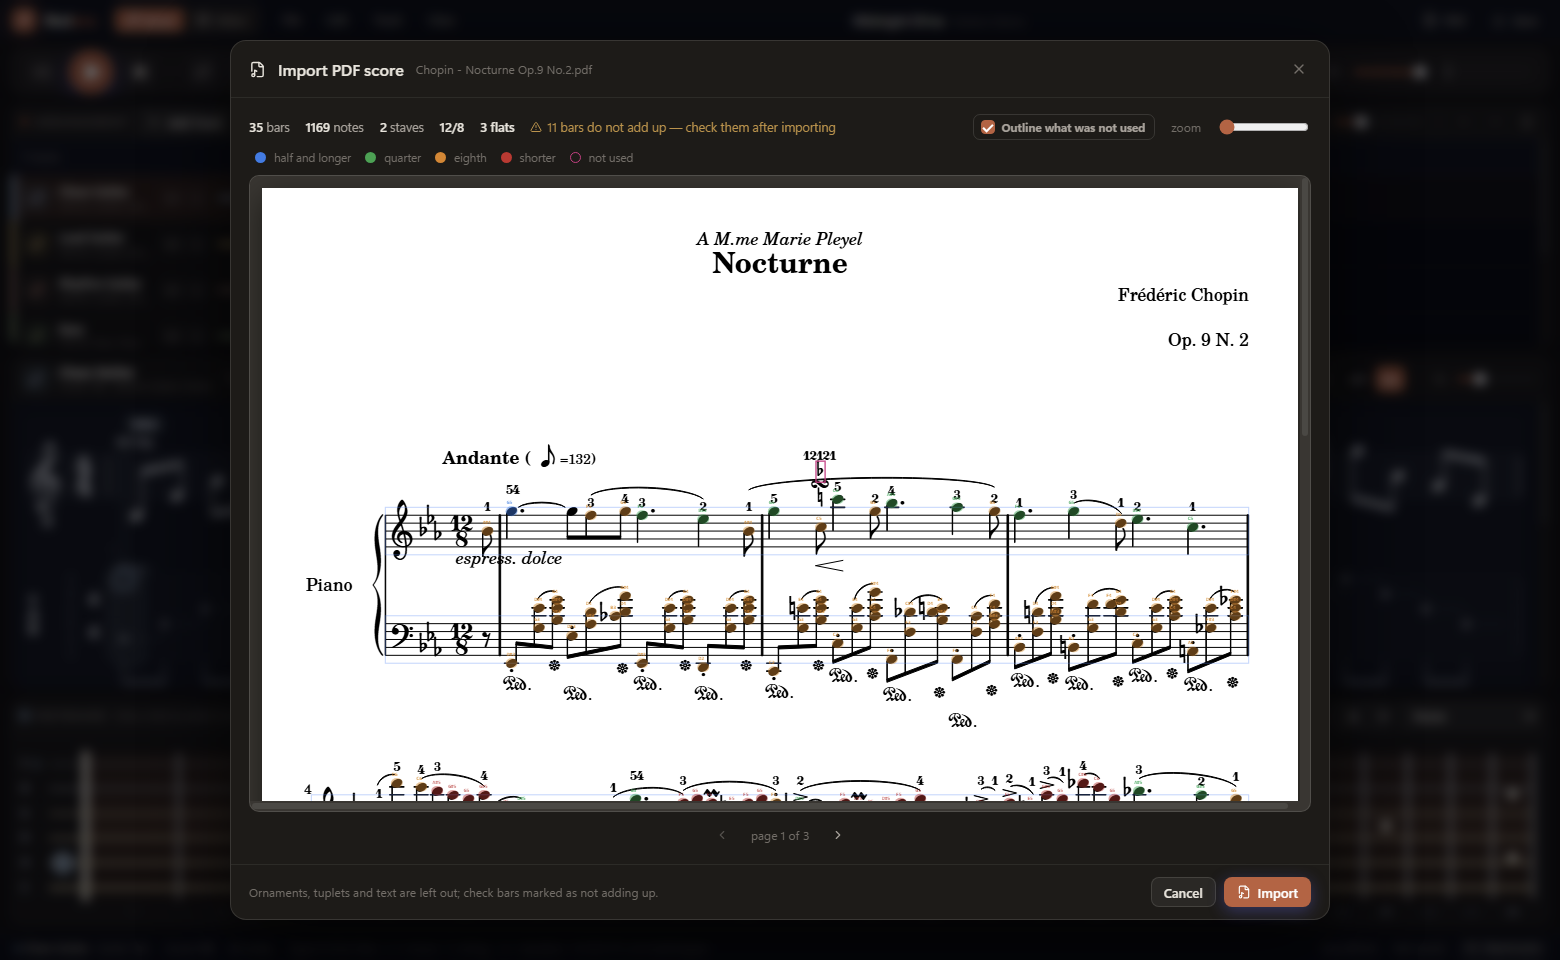Close the Import PDF score dialog
1560x960 pixels.
pyautogui.click(x=1299, y=69)
